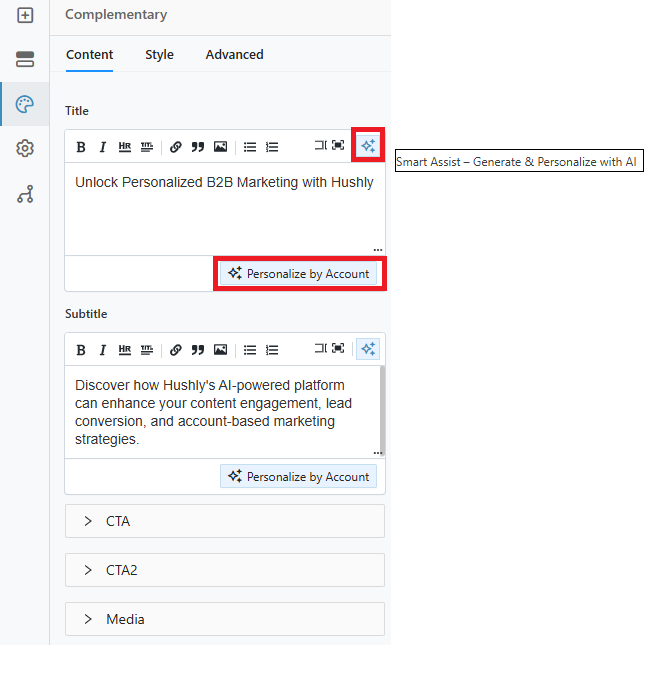Click the Title editor heading/strikethrough icon

coord(147,147)
